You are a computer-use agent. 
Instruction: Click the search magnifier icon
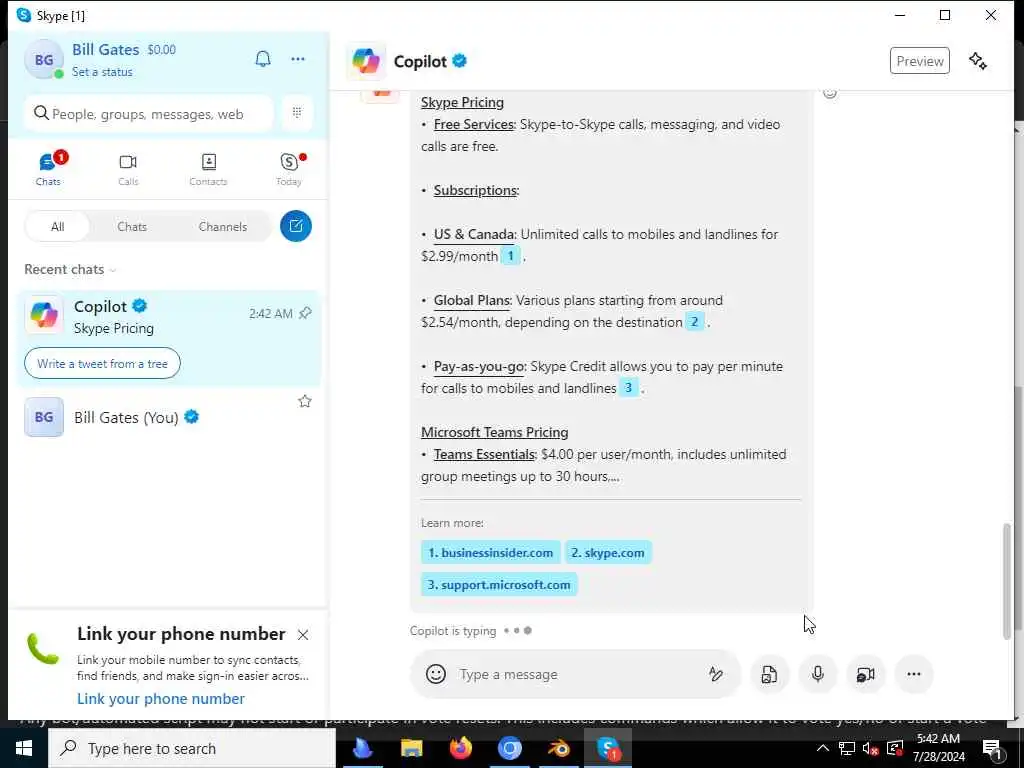[41, 113]
